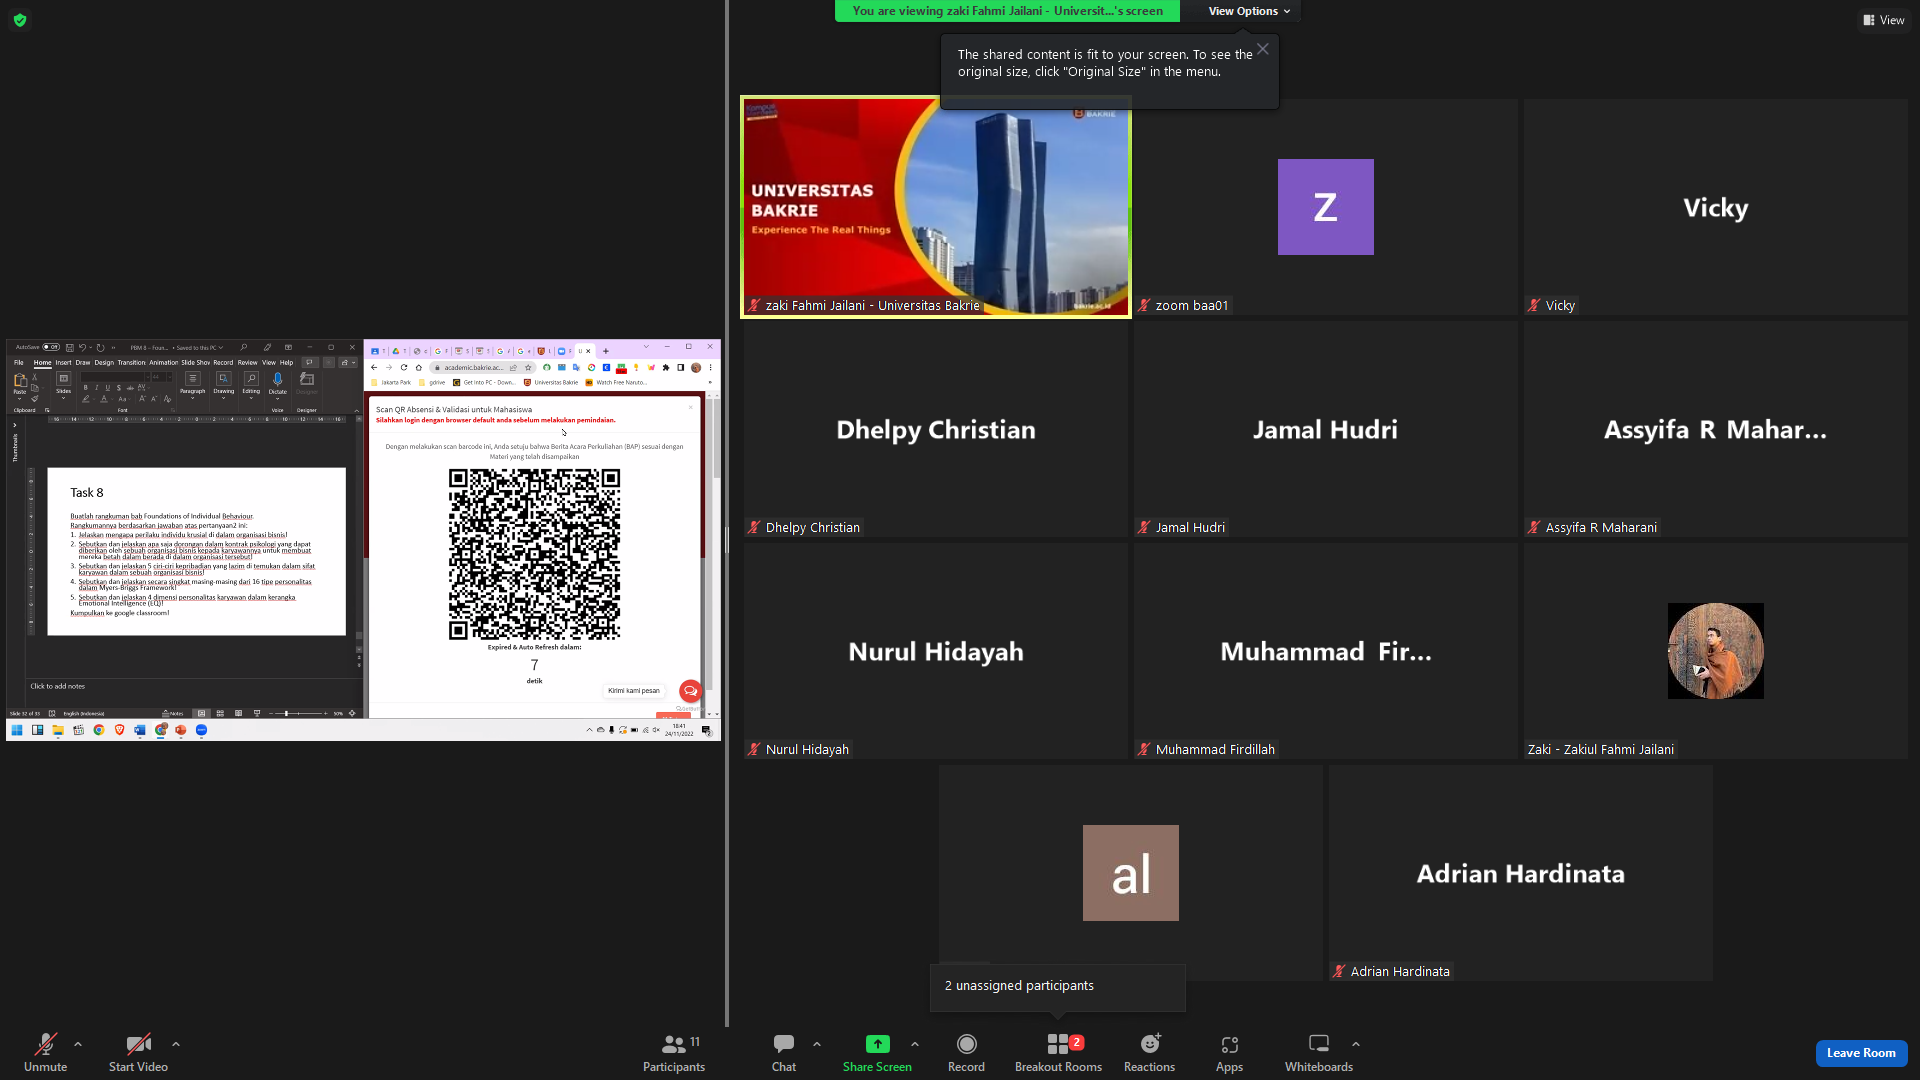1920x1080 pixels.
Task: Click the Windows Start icon in shared taskbar
Action: [x=17, y=730]
